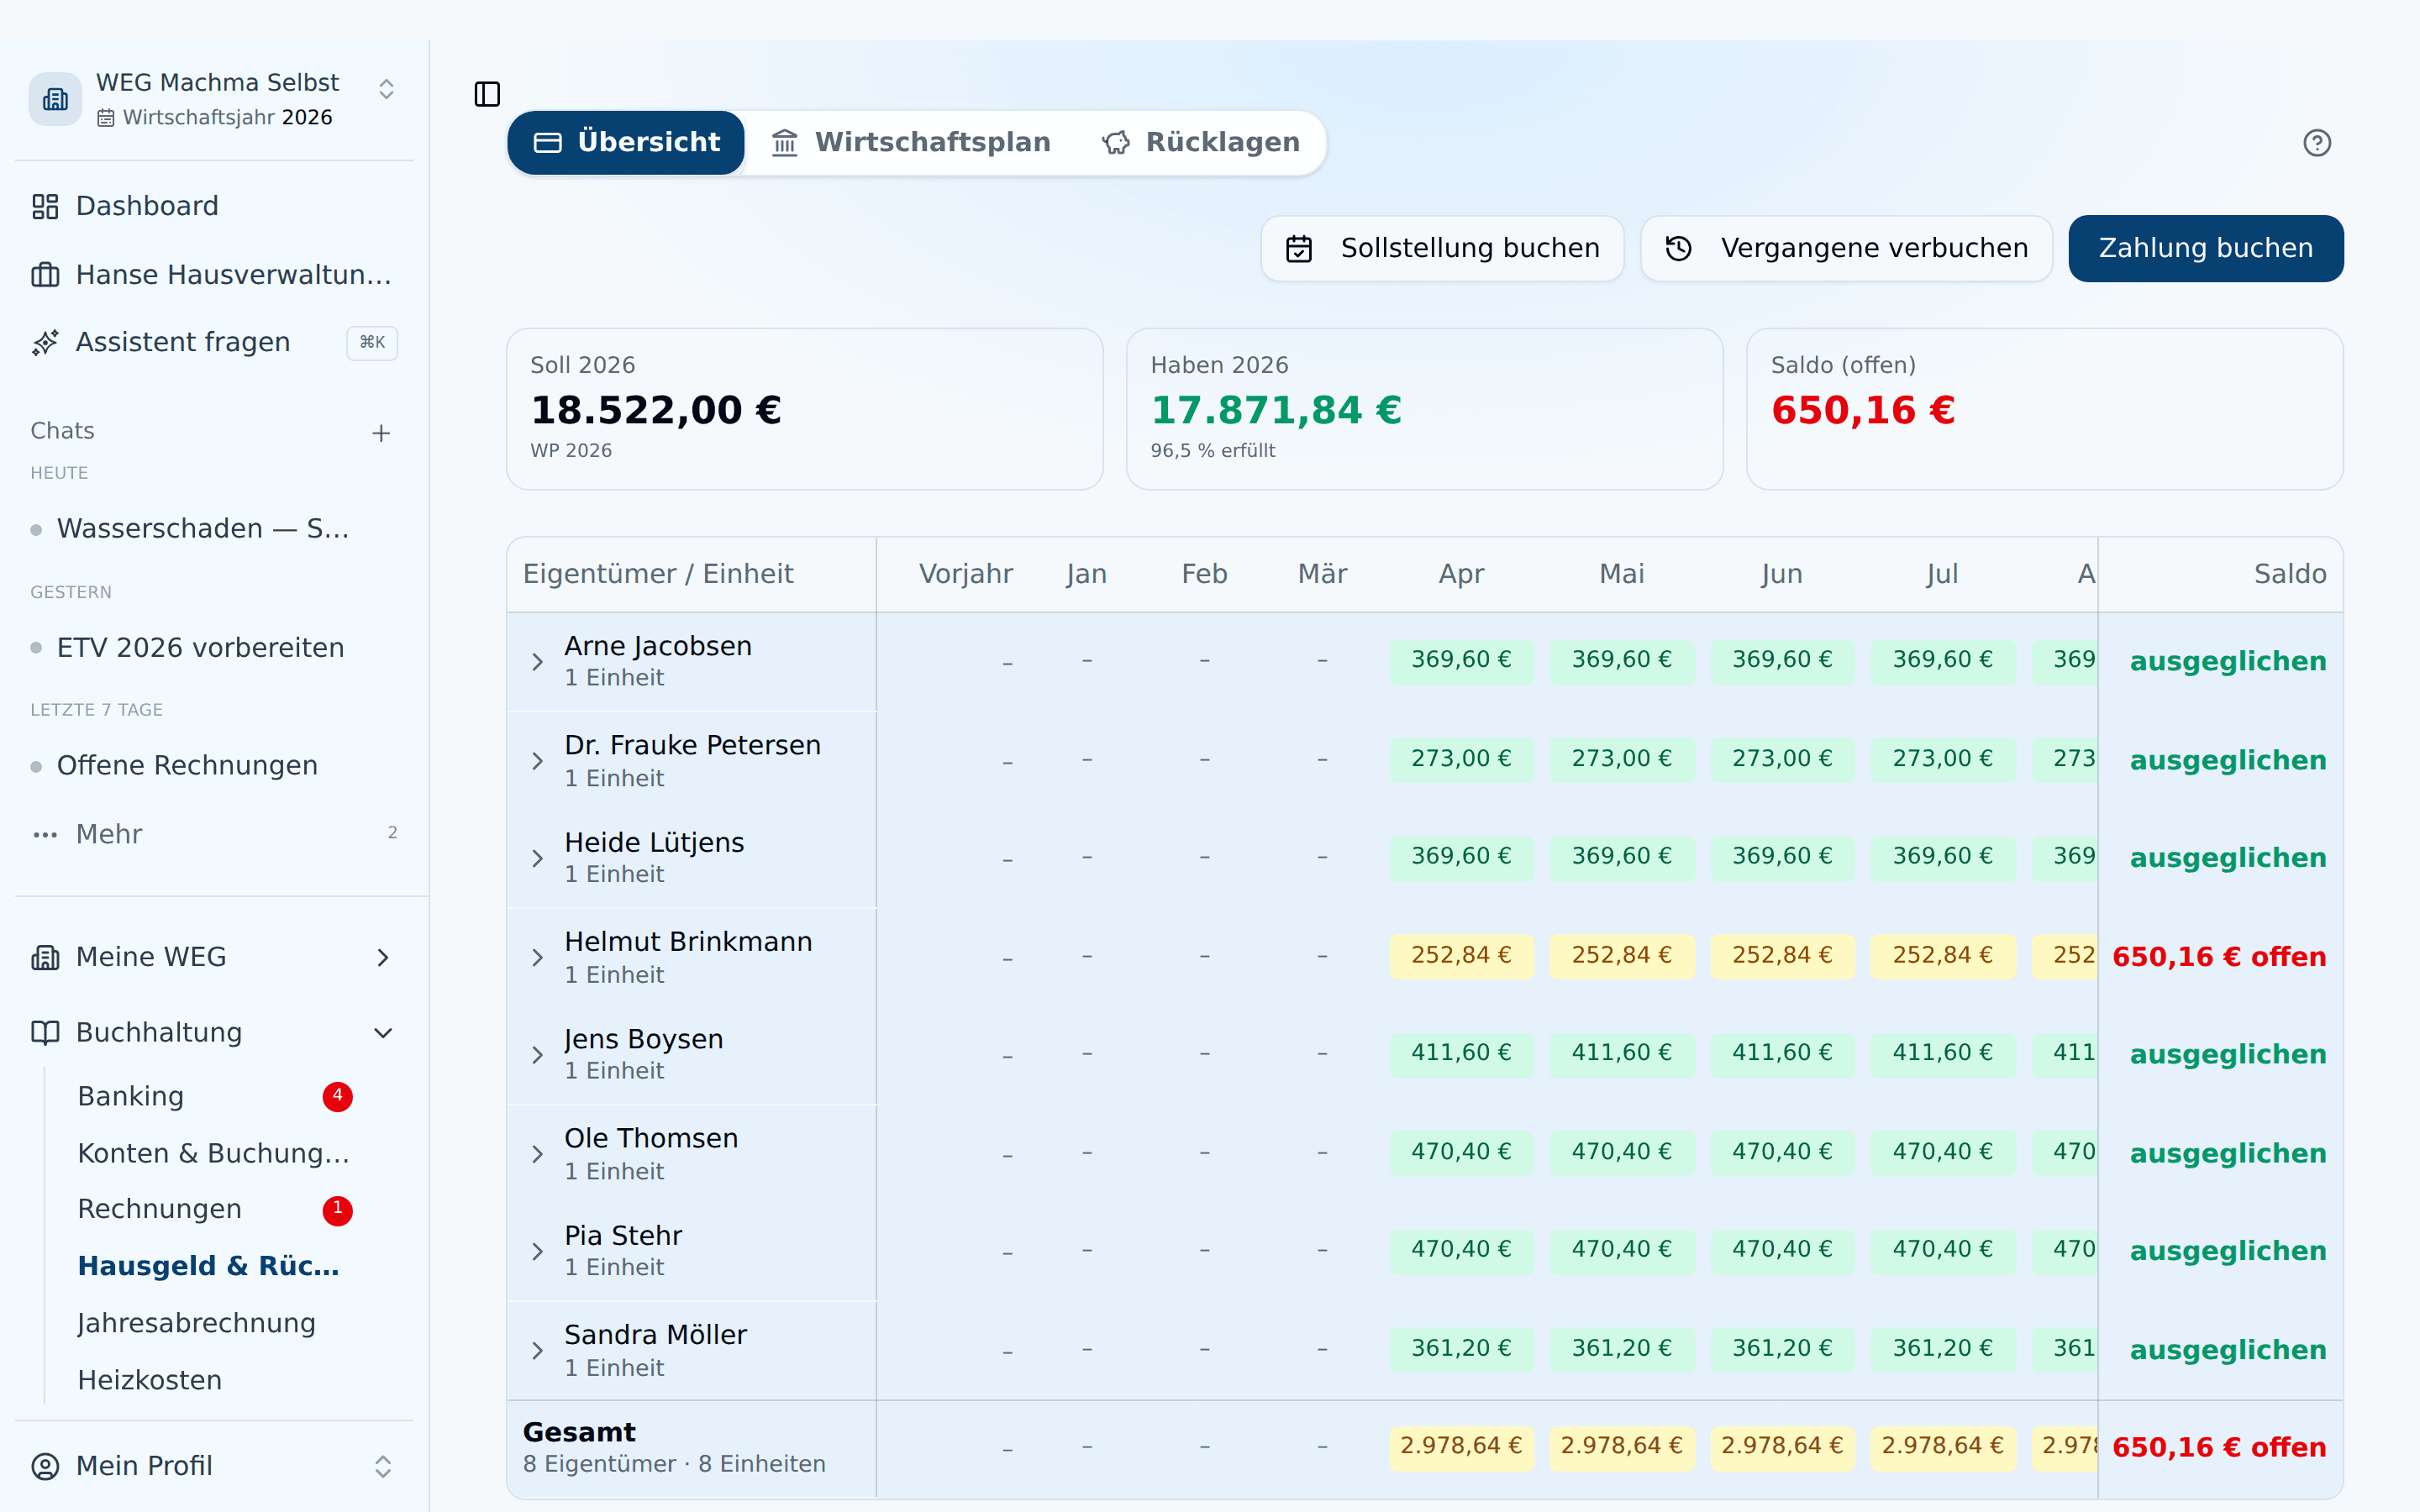Click Jens Boysen's April 411,60 € cell
Image resolution: width=2420 pixels, height=1512 pixels.
point(1460,1053)
